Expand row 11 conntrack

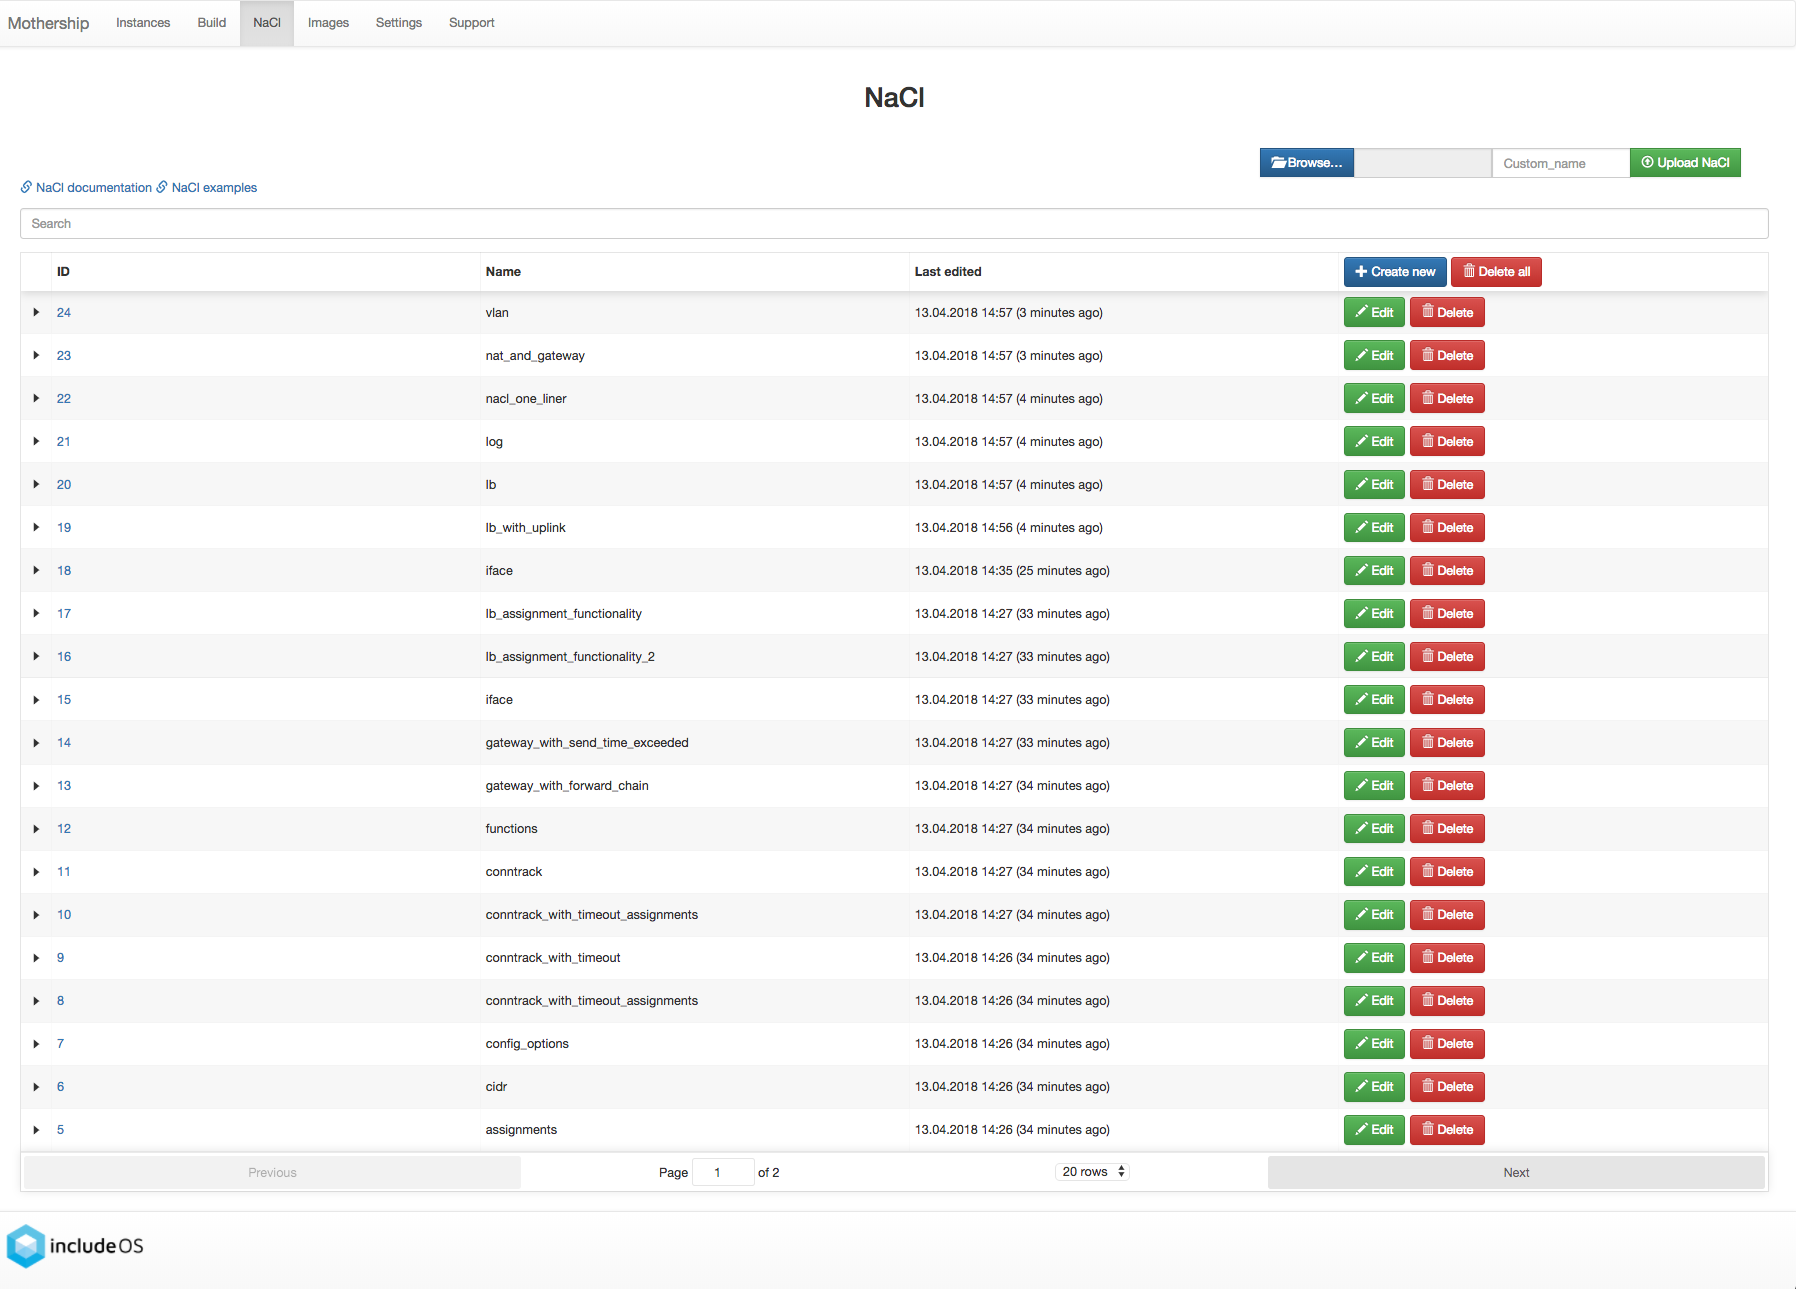(x=36, y=871)
